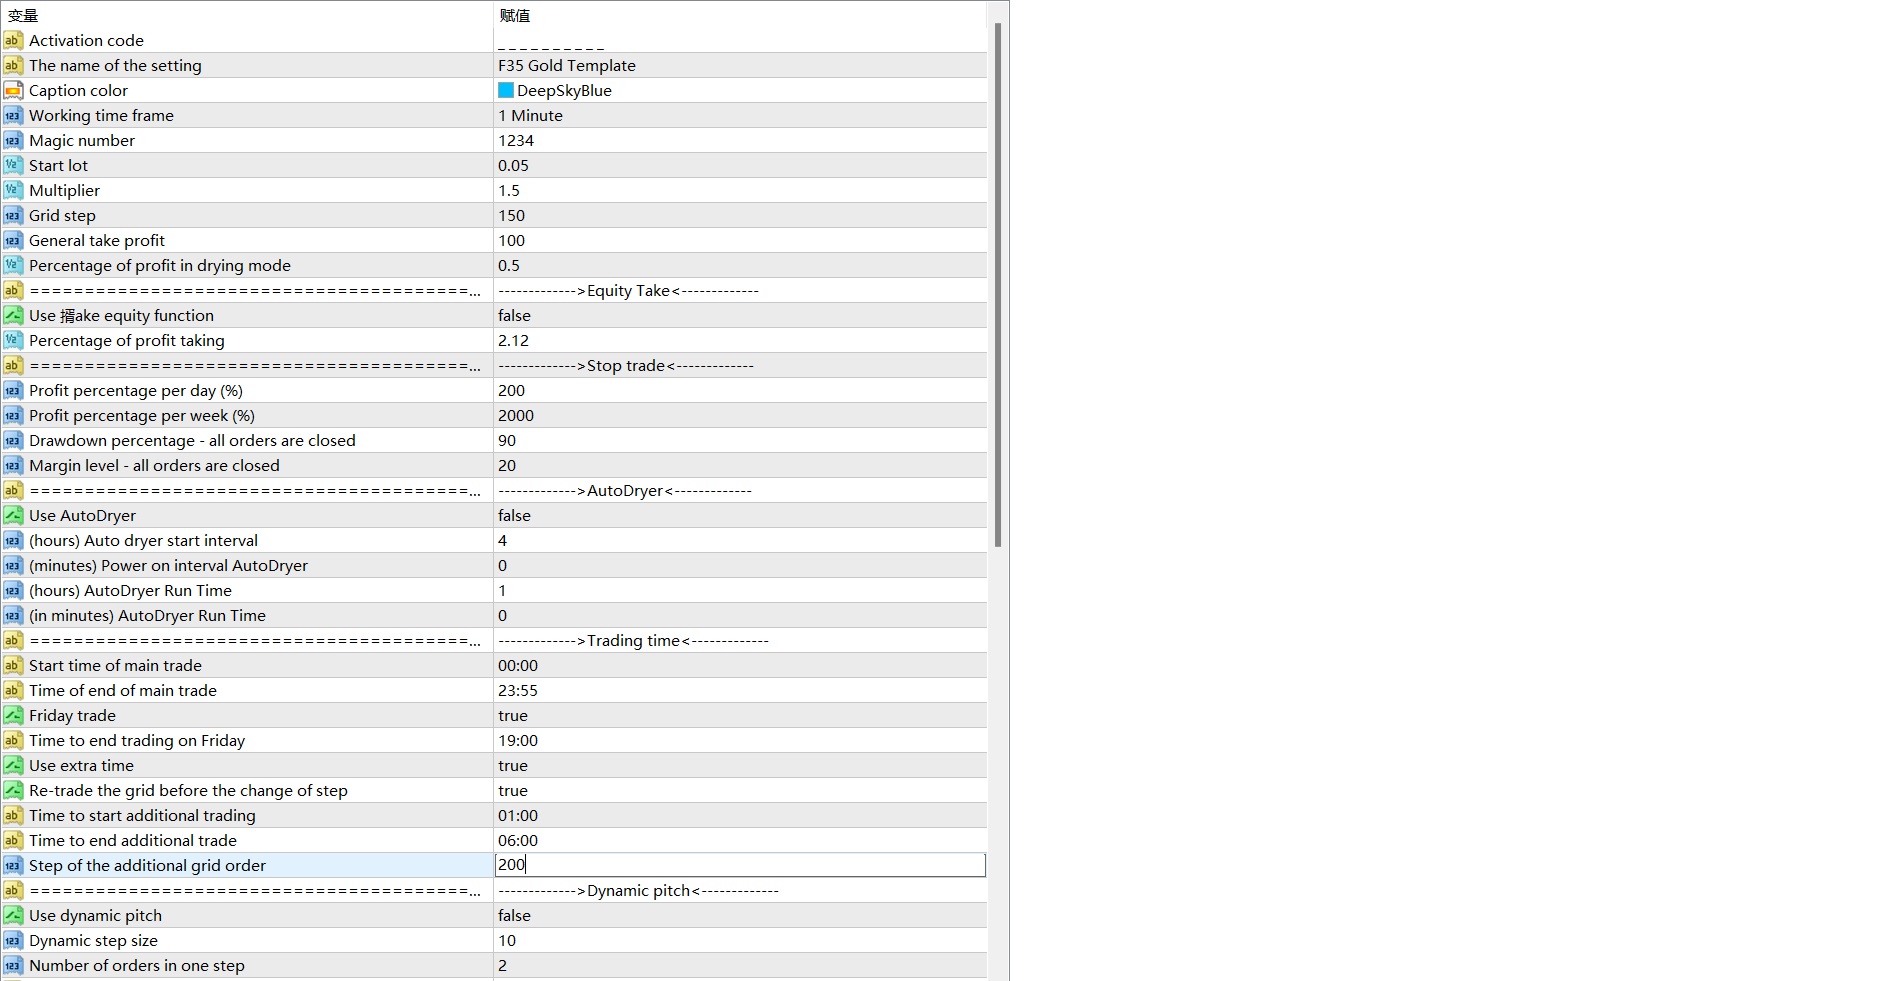Screen dimensions: 1890x981
Task: Click the 'false' value of Use take equity function
Action: (514, 315)
